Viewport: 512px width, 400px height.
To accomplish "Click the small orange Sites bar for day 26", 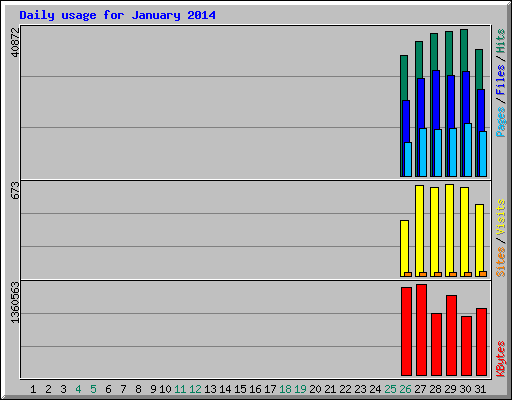I will pyautogui.click(x=408, y=274).
